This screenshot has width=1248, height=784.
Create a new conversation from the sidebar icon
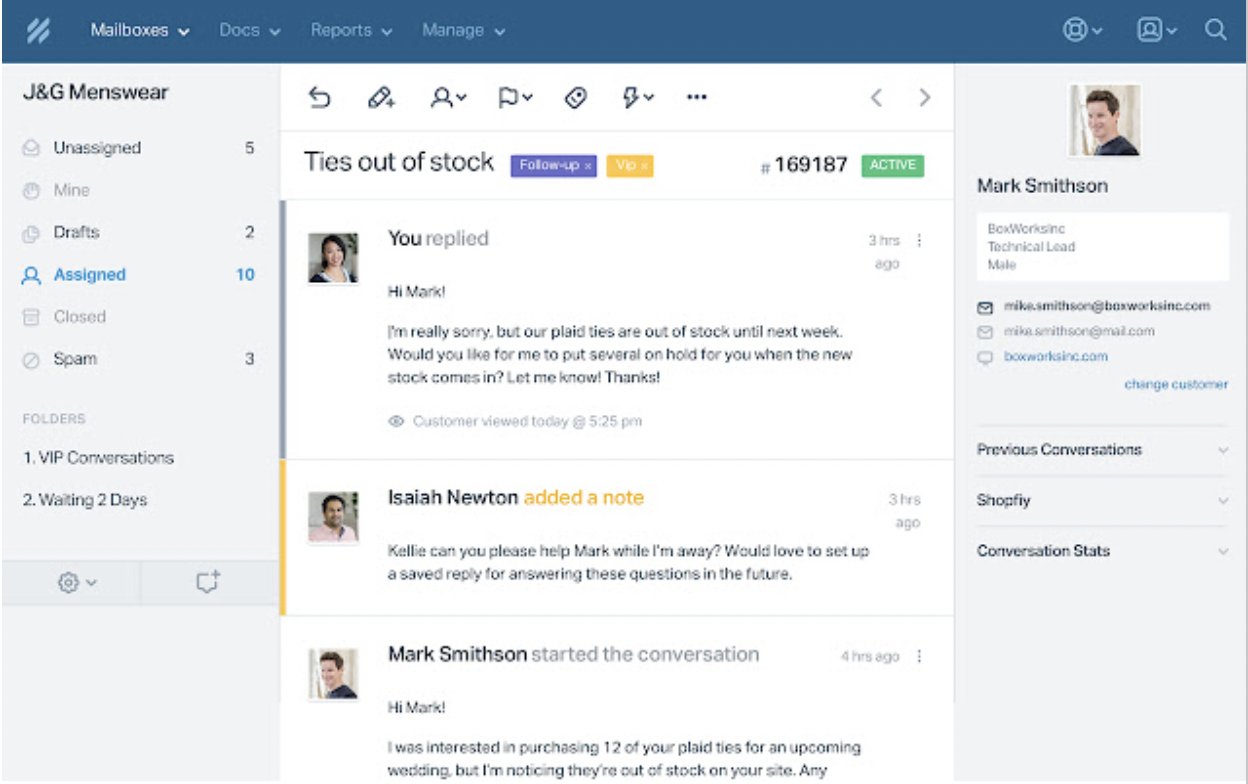(207, 581)
